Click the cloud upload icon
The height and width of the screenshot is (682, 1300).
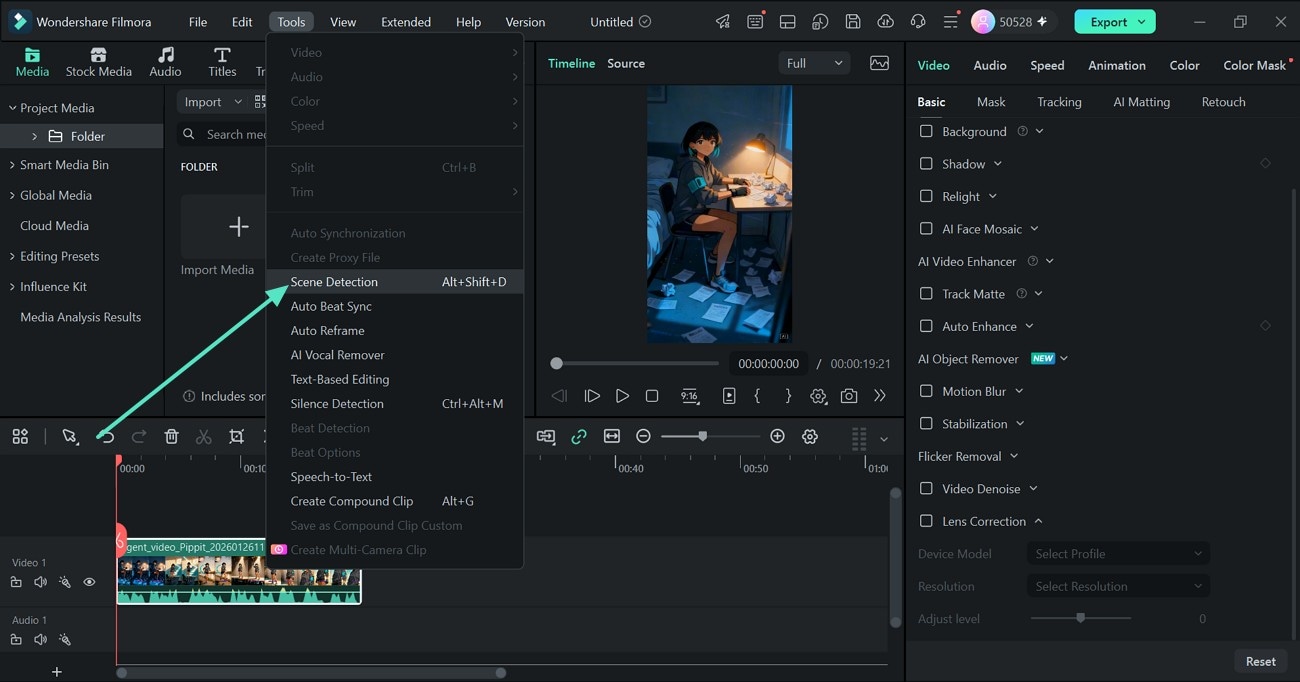(x=885, y=22)
